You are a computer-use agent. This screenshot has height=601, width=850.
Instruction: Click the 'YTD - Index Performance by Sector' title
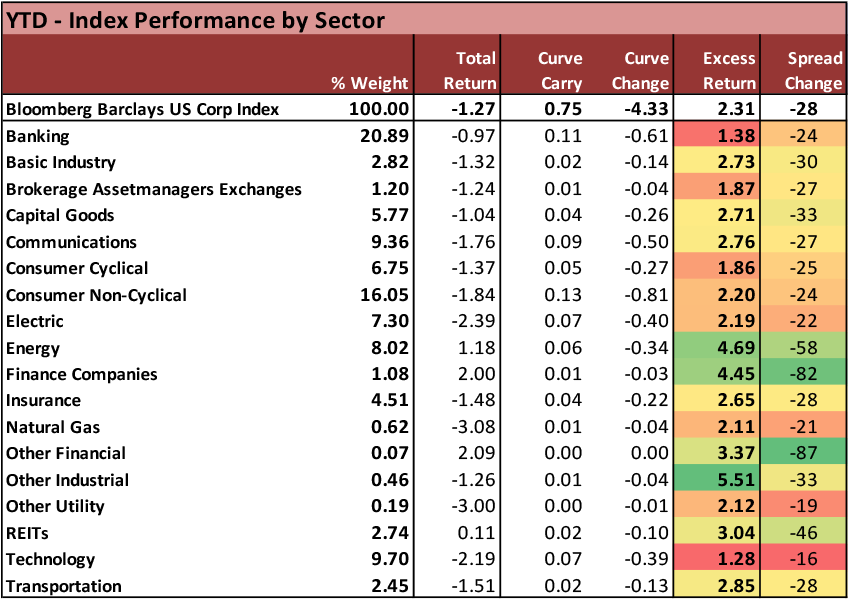pos(198,20)
